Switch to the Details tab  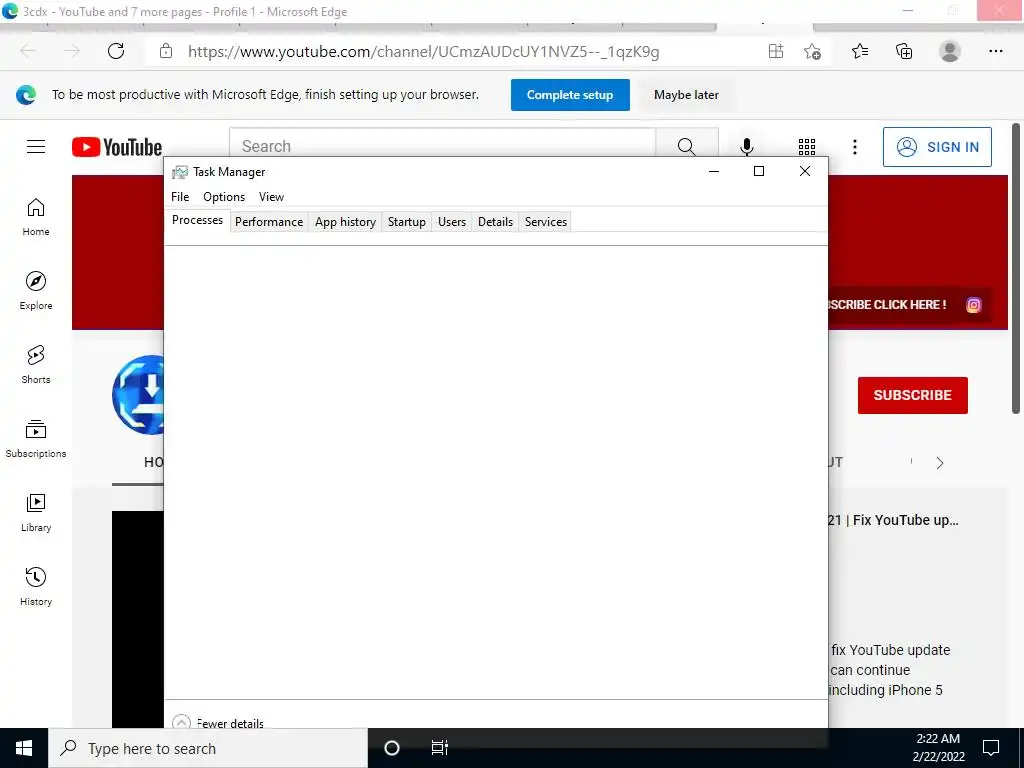495,221
